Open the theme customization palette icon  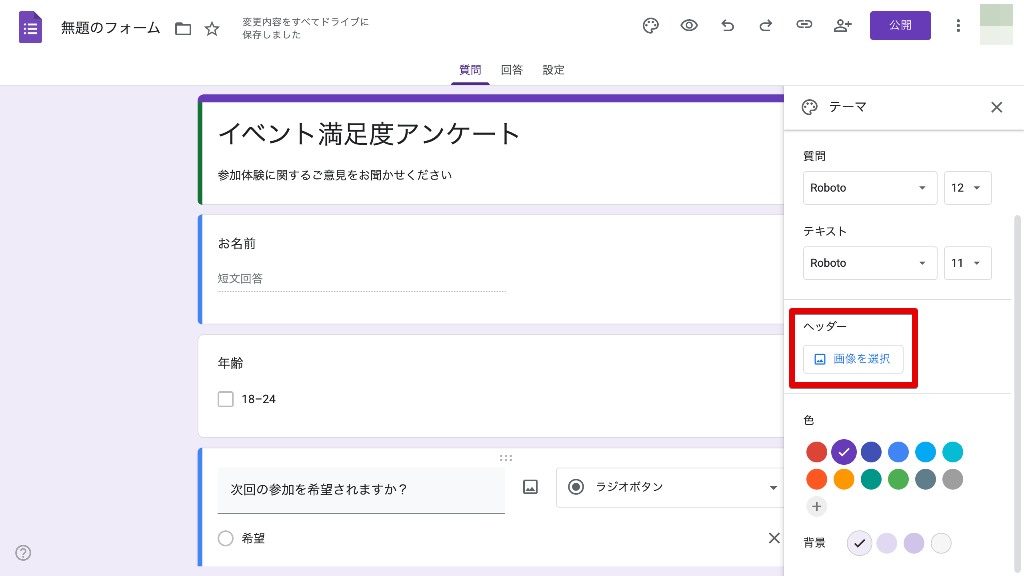pos(651,26)
